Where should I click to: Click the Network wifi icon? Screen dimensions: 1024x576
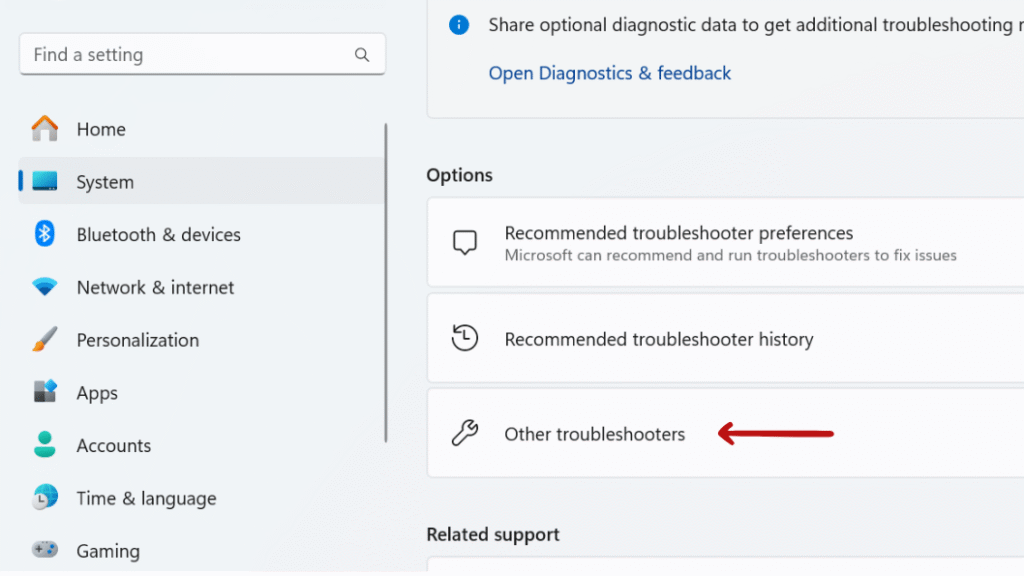coord(44,287)
